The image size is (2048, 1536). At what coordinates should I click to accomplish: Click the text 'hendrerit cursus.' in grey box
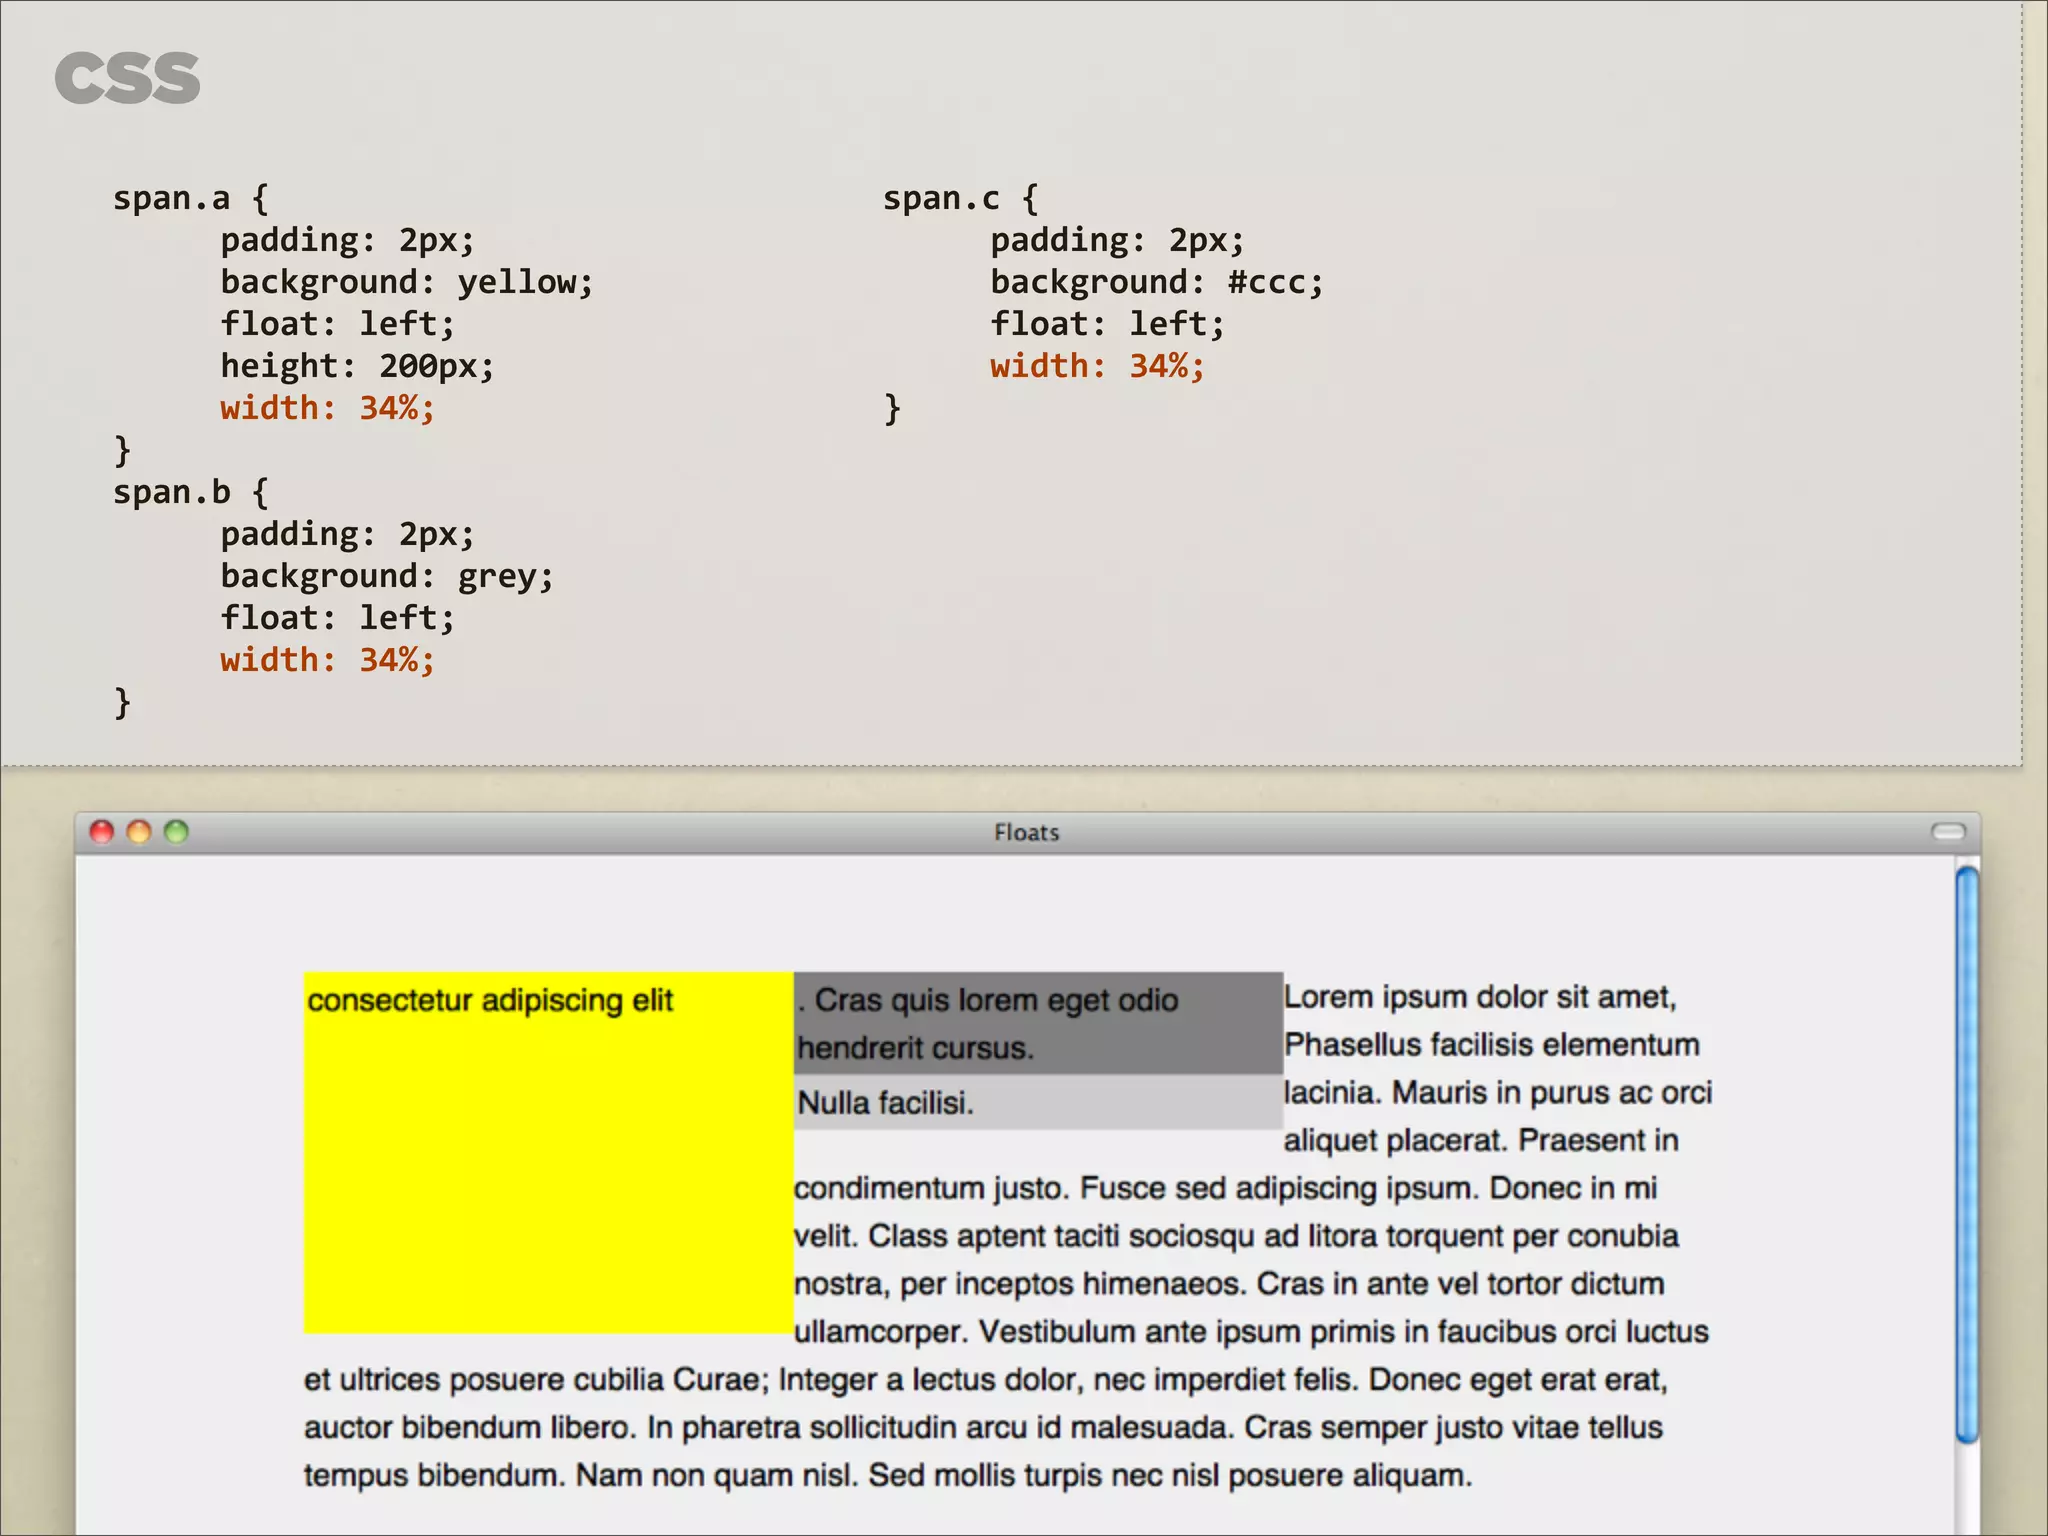tap(915, 1048)
